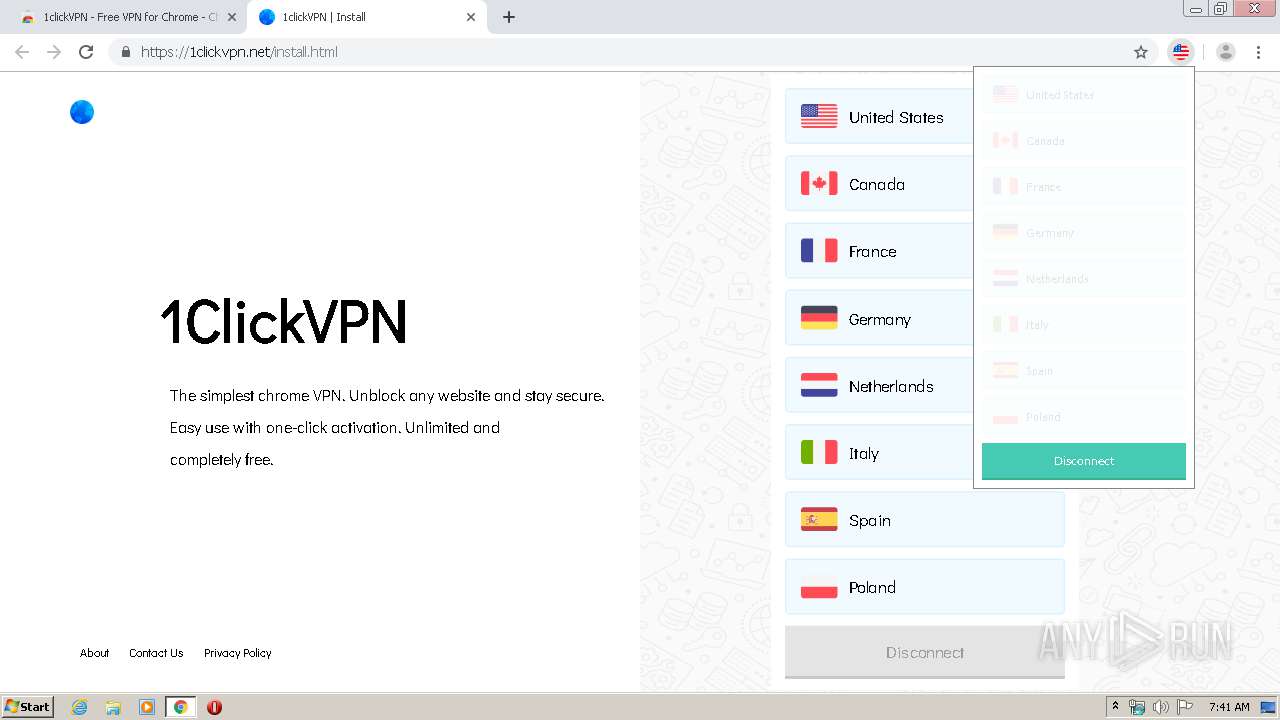Viewport: 1280px width, 720px height.
Task: Open the 1ClickVPN extension toolbar icon
Action: [x=1181, y=52]
